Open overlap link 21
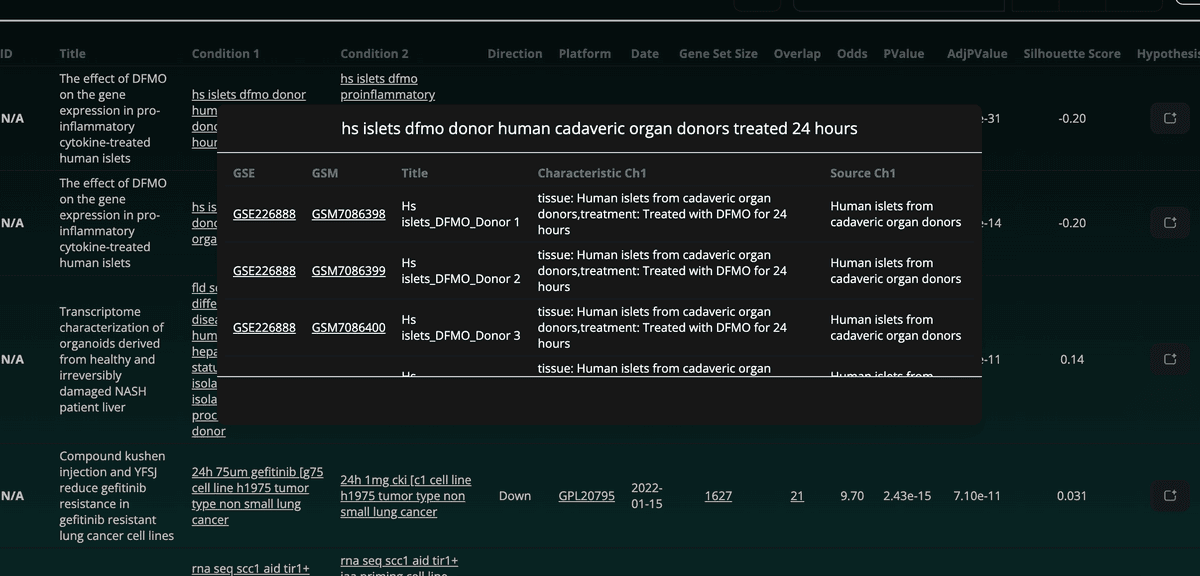This screenshot has height=576, width=1200. pos(797,496)
